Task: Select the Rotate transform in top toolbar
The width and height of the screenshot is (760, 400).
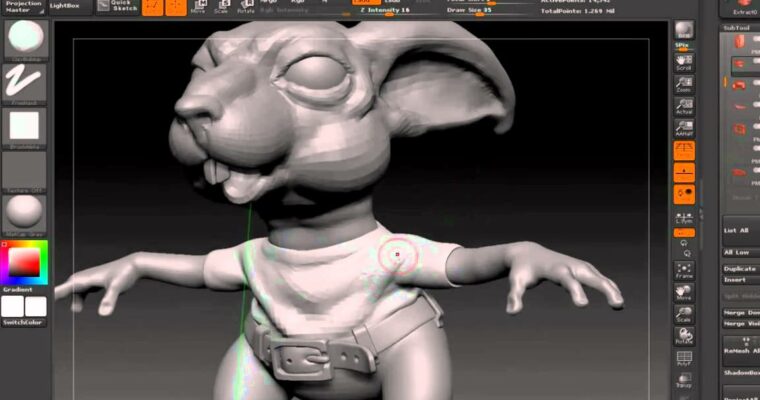Action: (246, 7)
